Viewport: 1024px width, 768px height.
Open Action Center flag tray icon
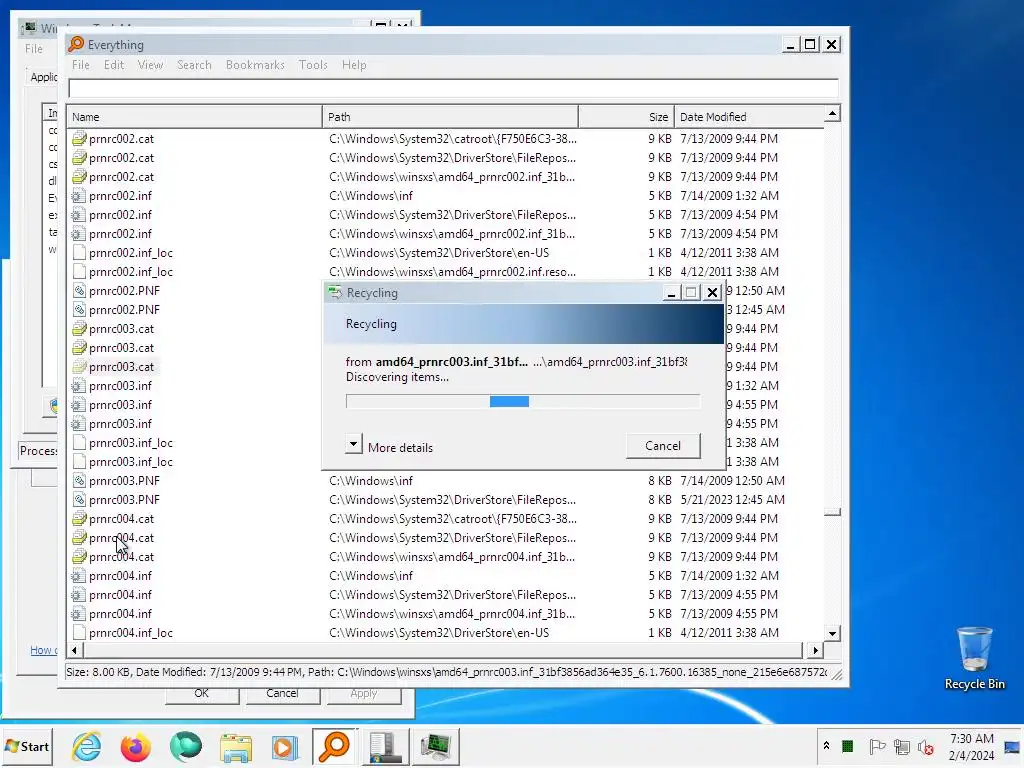pos(876,746)
